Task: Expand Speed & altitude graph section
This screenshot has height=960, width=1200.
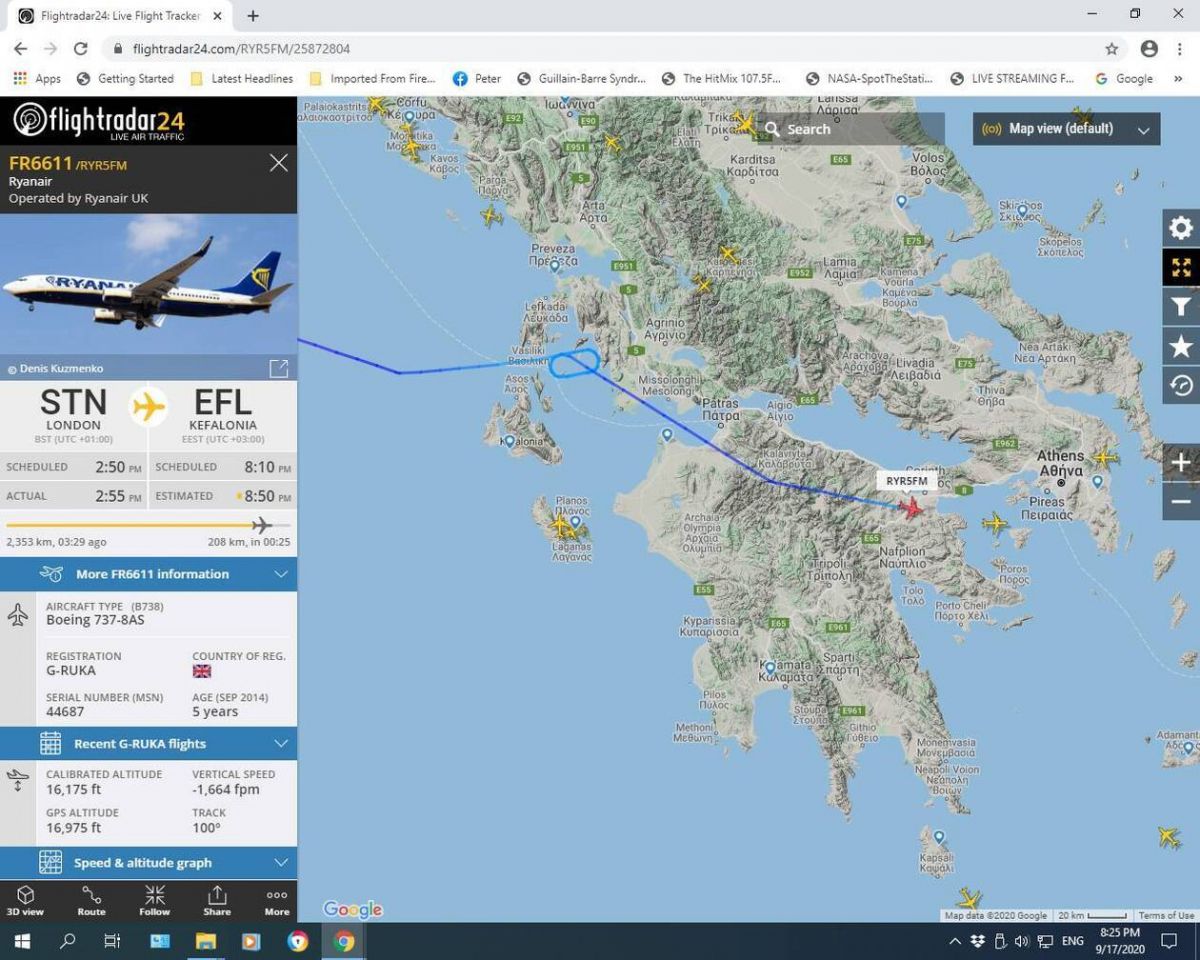Action: tap(149, 863)
